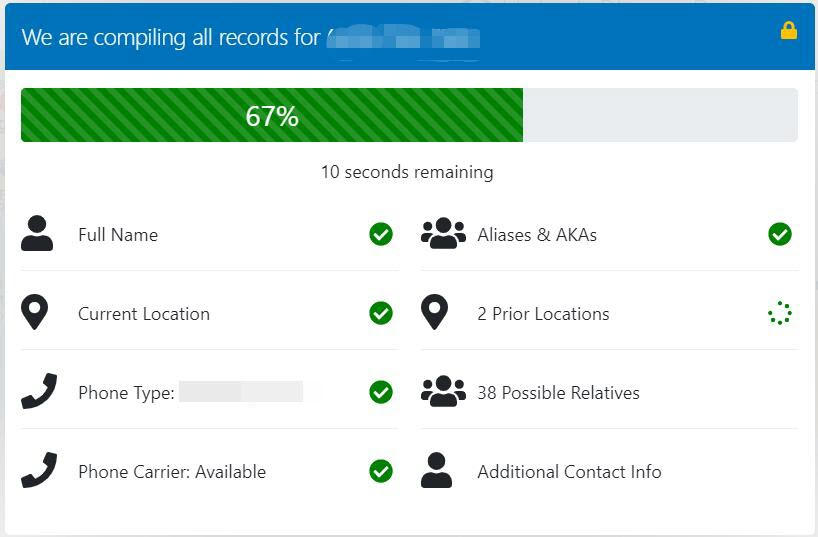Click the person icon for Additional Contact Info
Viewport: 818px width, 537px height.
tap(436, 470)
